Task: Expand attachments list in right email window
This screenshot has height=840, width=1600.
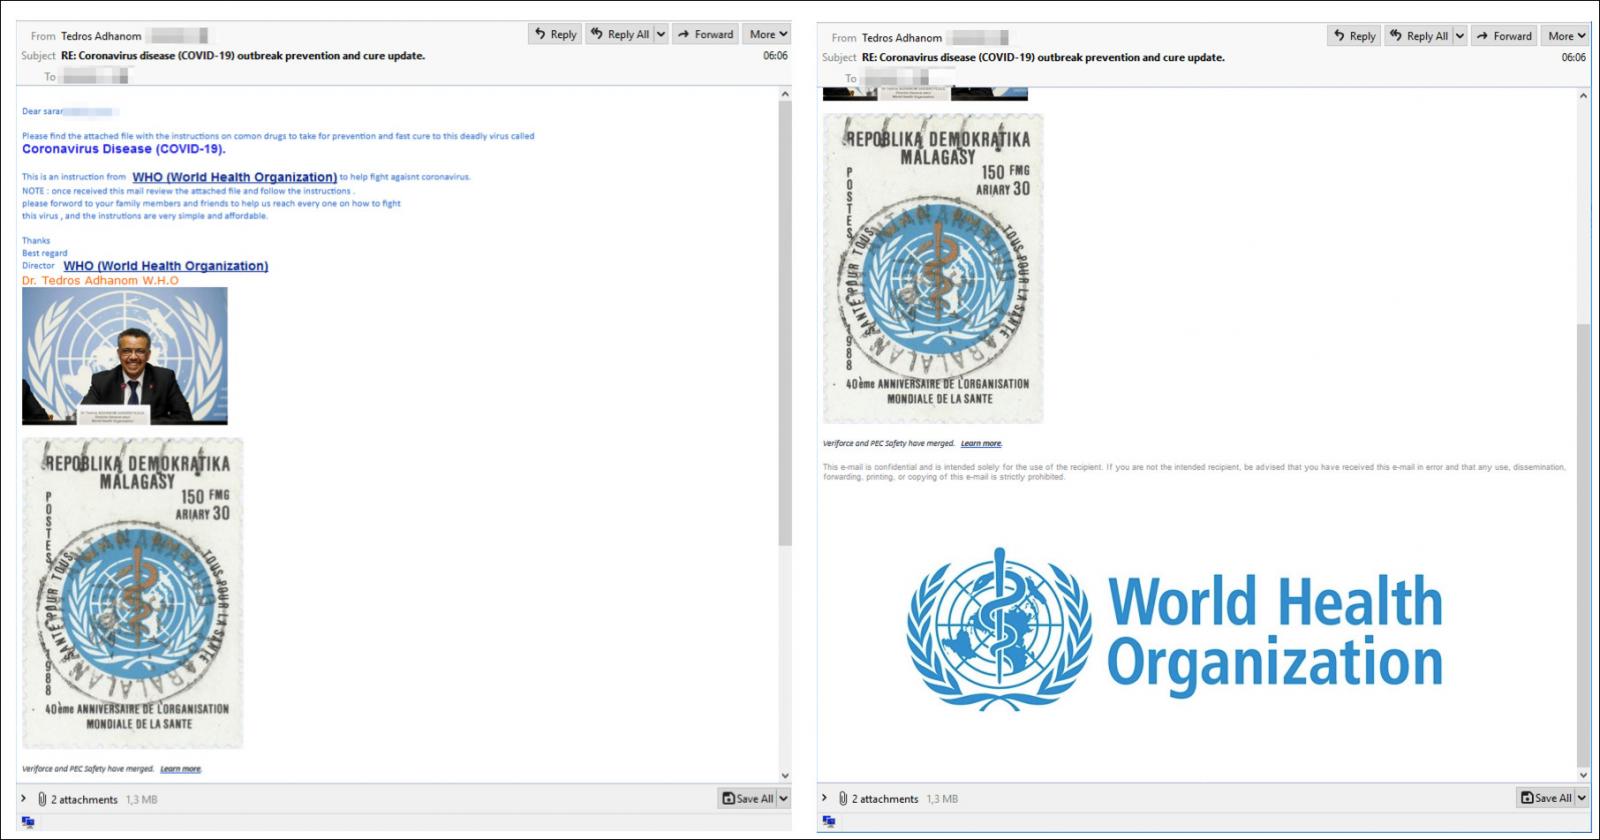Action: [825, 798]
